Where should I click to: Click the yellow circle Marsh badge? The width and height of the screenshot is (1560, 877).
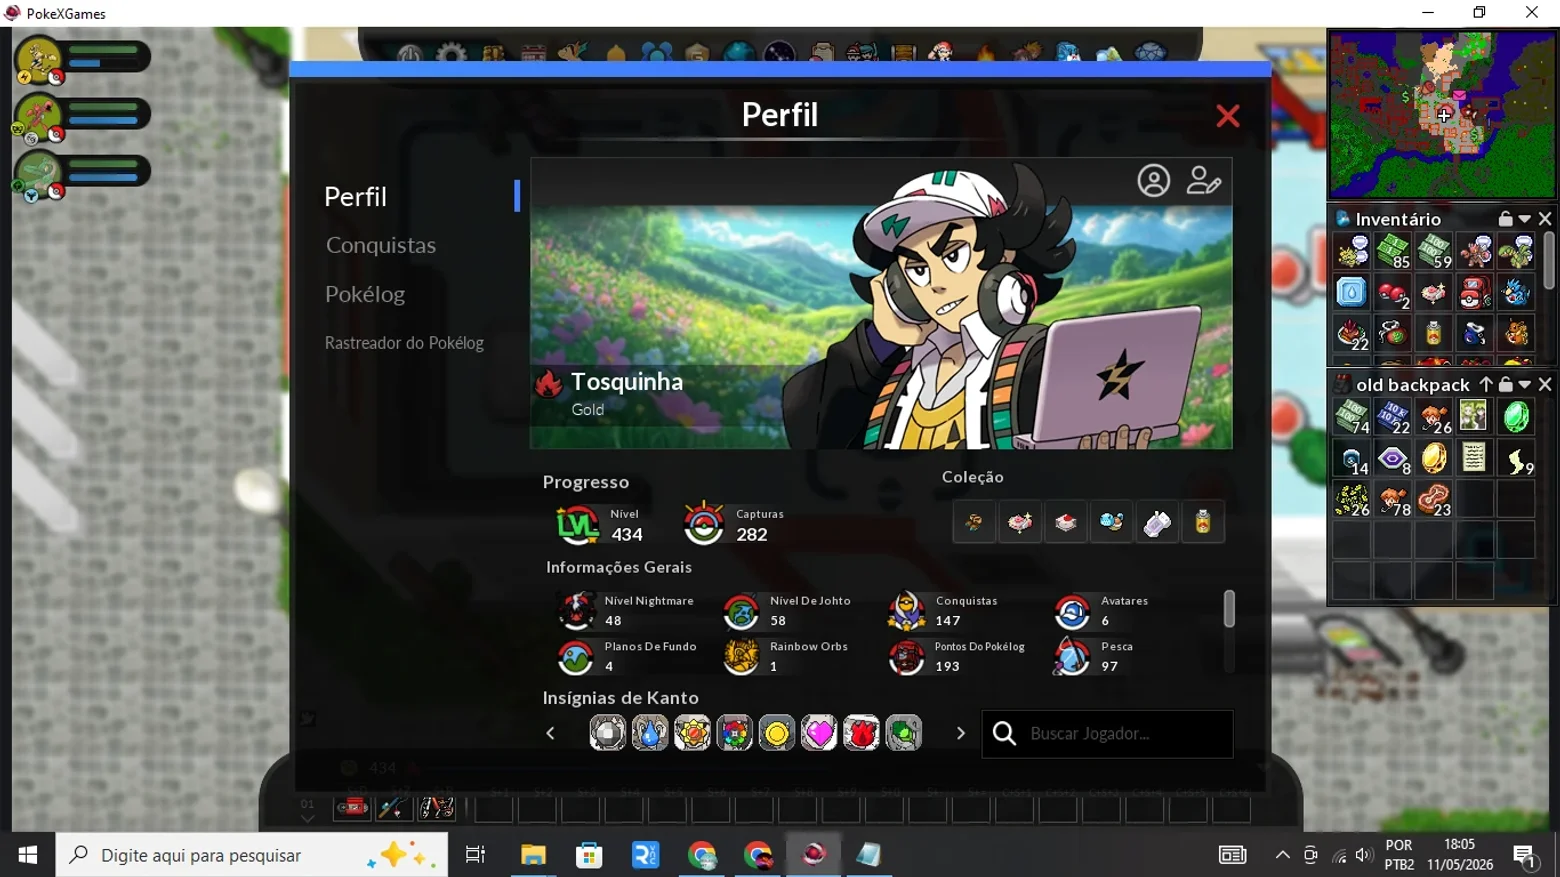(x=777, y=734)
